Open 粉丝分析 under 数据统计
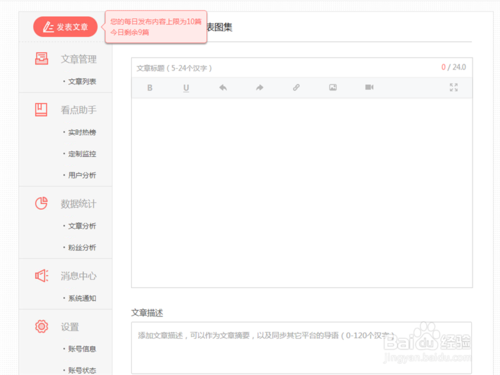The height and width of the screenshot is (375, 500). 82,247
